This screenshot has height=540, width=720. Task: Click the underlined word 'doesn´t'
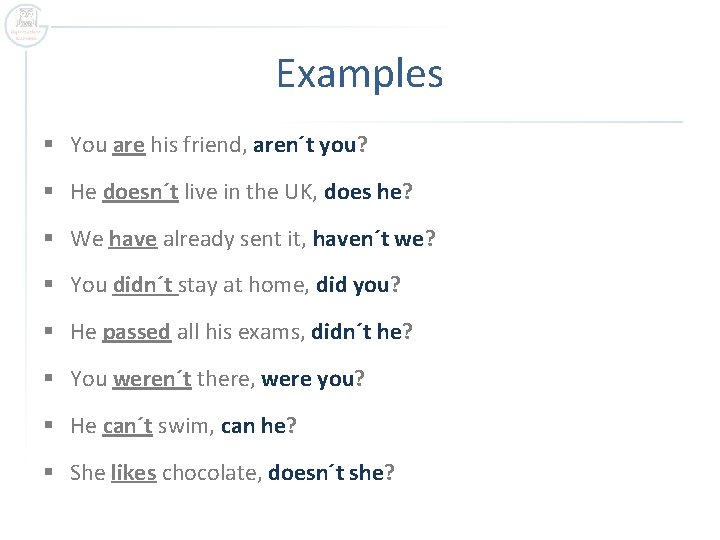click(x=141, y=192)
